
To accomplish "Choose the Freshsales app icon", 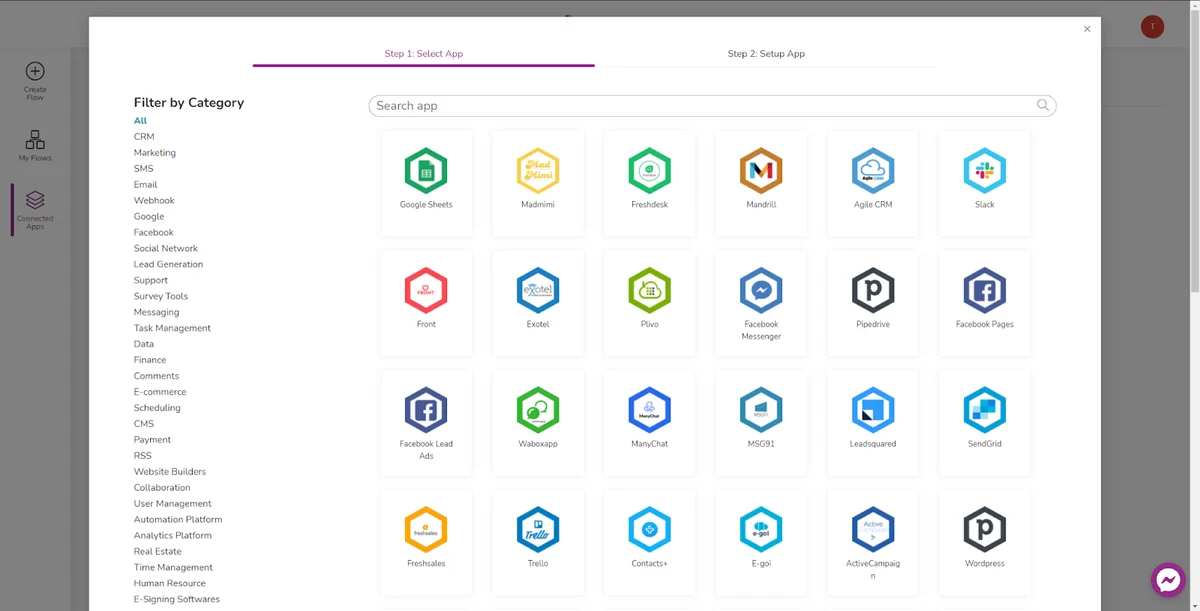I will tap(426, 530).
